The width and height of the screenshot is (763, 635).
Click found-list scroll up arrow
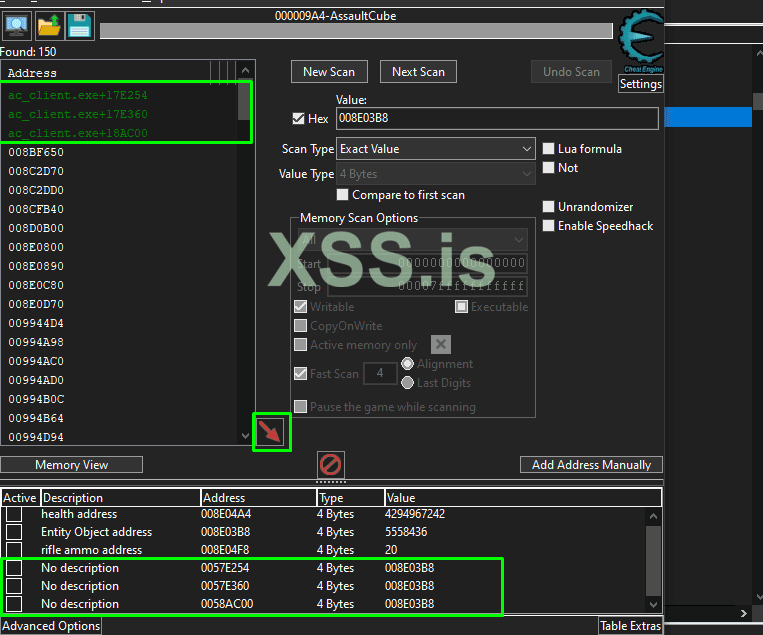point(245,71)
